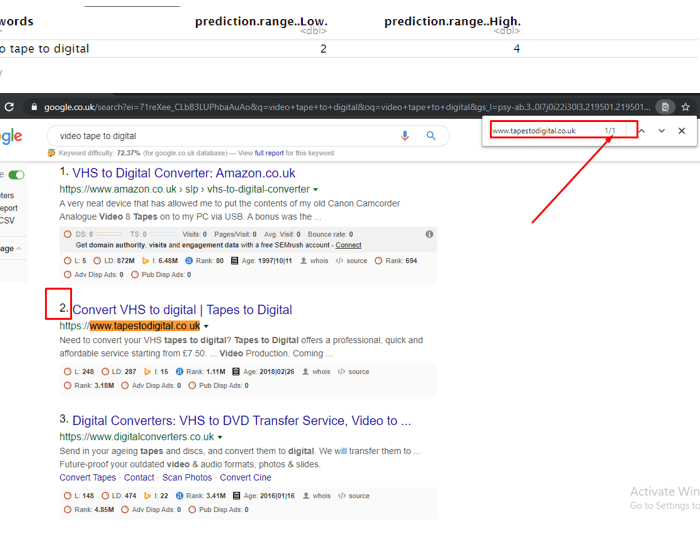Bookmark this page with the star icon
Image resolution: width=700 pixels, height=557 pixels.
coord(686,107)
